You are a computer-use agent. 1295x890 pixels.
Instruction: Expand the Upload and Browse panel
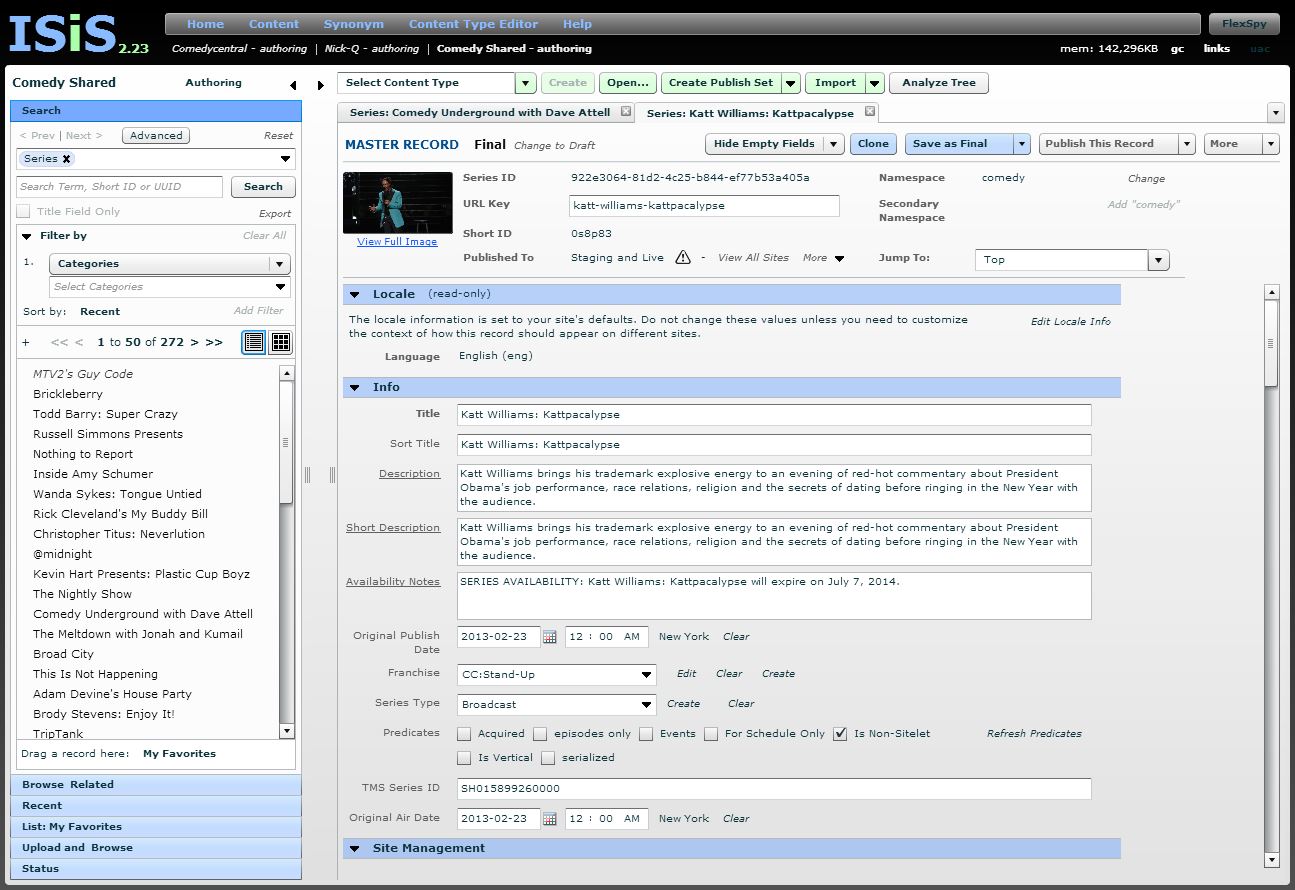click(156, 848)
